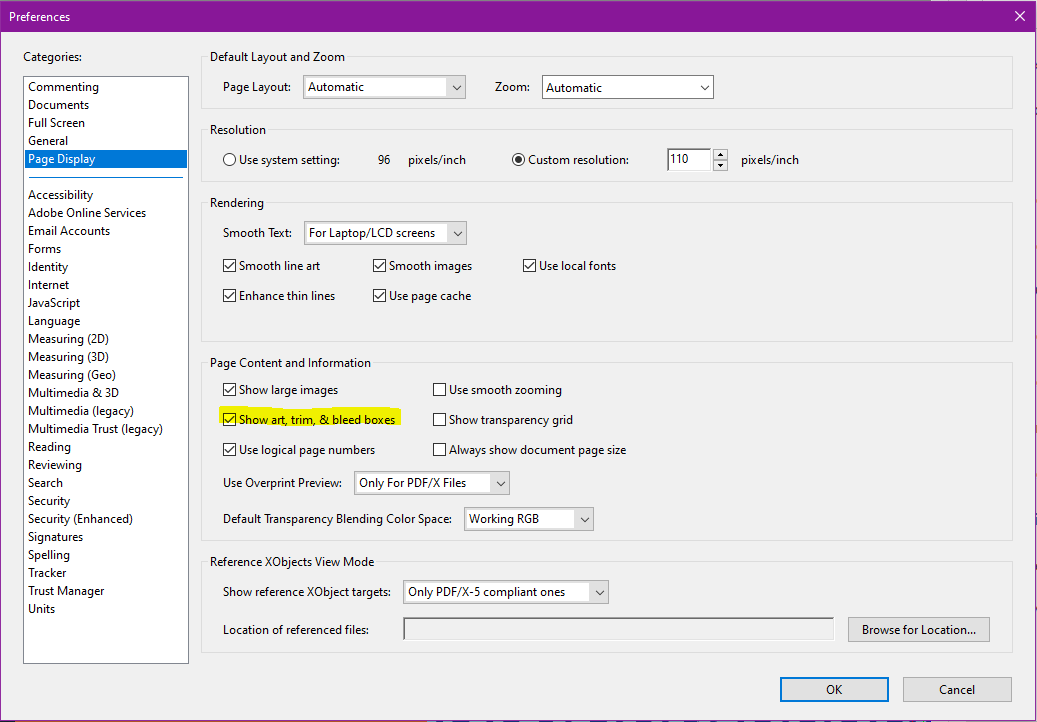Image resolution: width=1037 pixels, height=722 pixels.
Task: Open Transparency Blending Color Space dropdown
Action: 529,519
